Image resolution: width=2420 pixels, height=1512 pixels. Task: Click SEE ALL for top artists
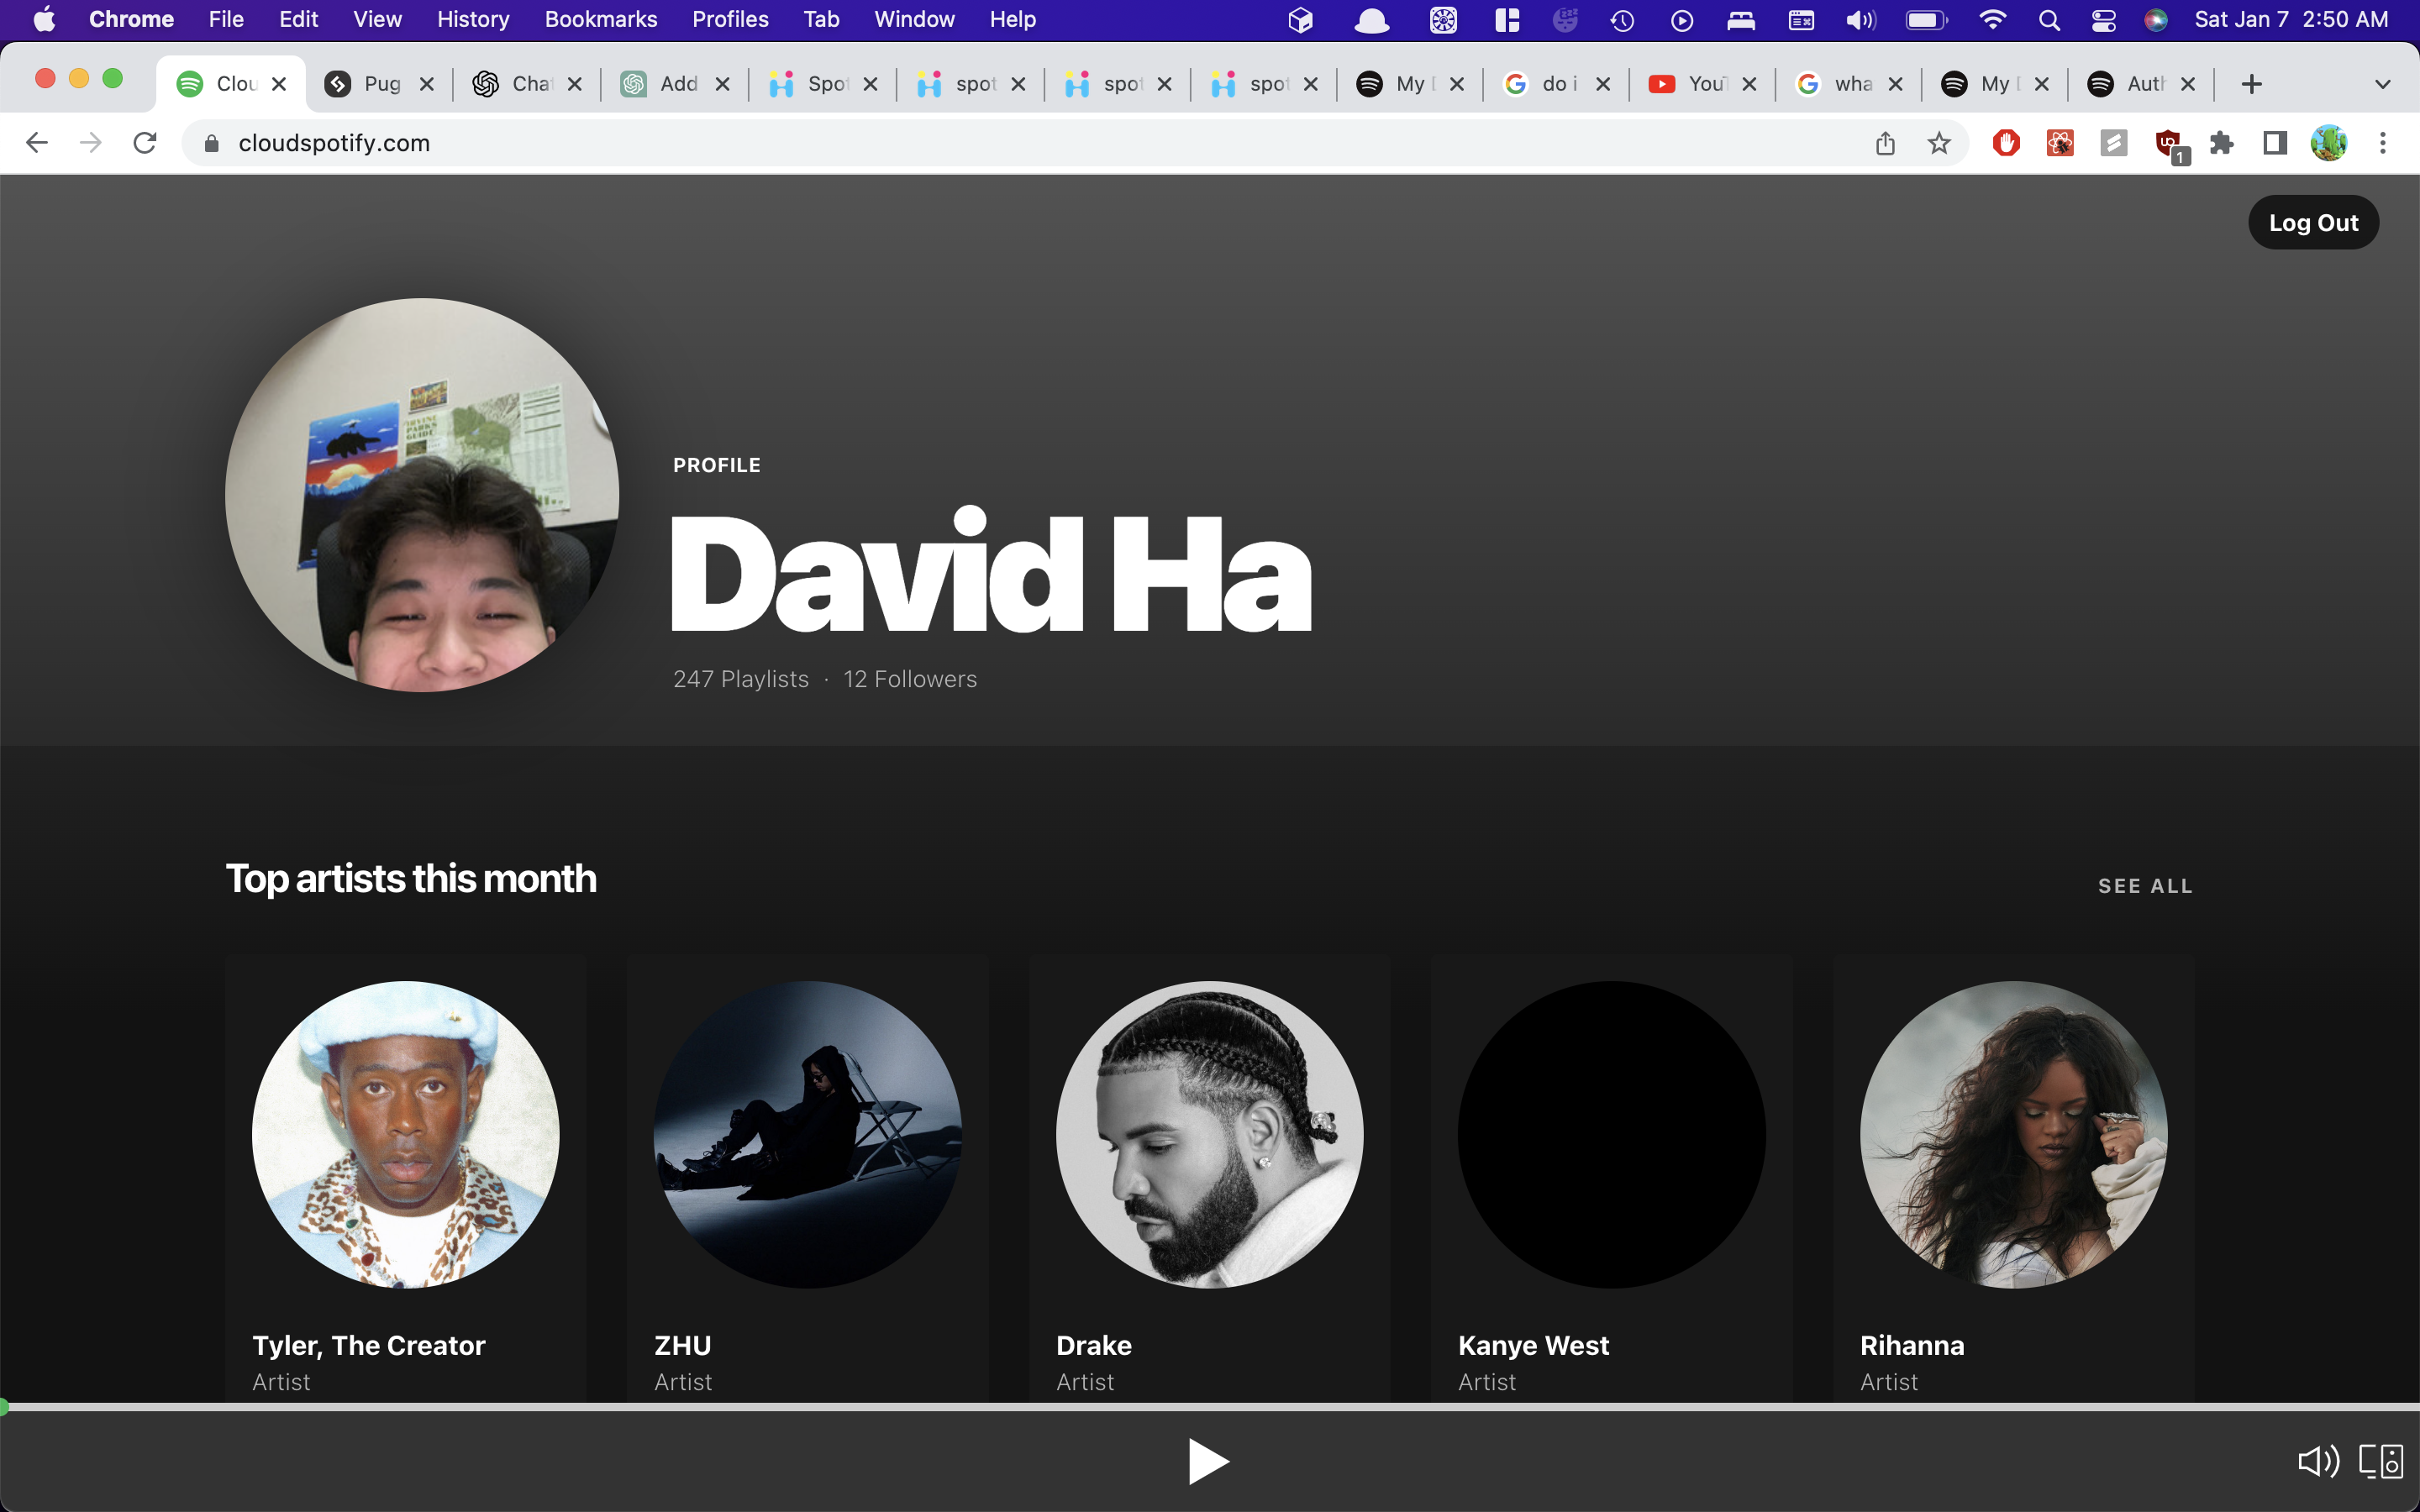pos(2145,886)
